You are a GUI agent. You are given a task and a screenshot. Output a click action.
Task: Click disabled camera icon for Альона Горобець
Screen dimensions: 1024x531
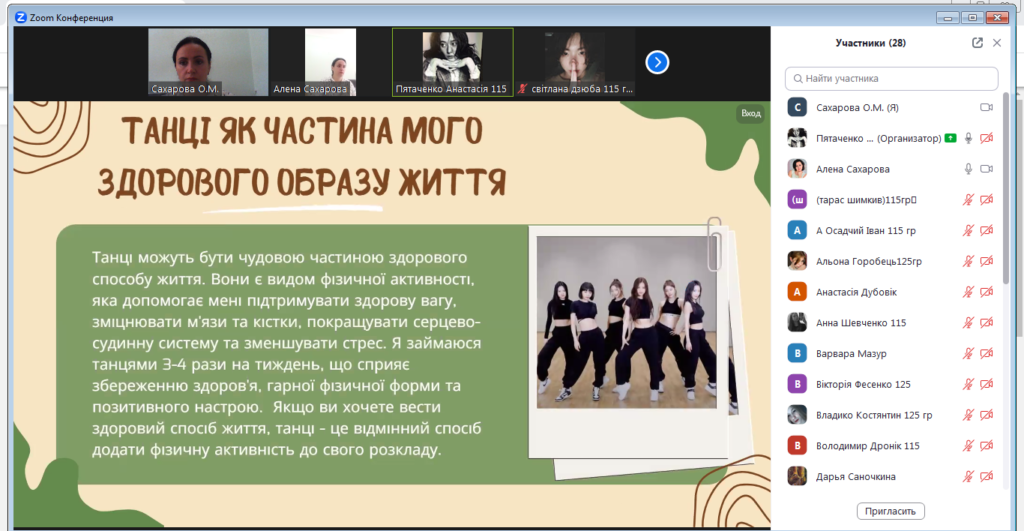click(x=986, y=261)
